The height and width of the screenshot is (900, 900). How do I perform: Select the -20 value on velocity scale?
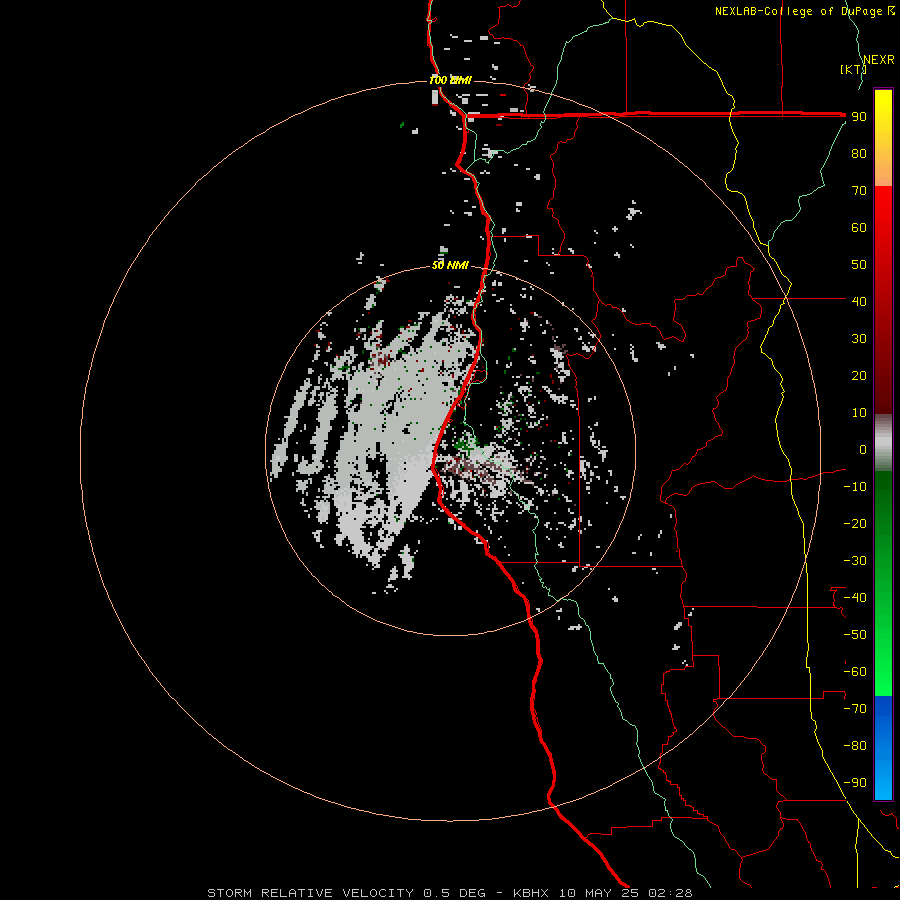click(x=855, y=523)
